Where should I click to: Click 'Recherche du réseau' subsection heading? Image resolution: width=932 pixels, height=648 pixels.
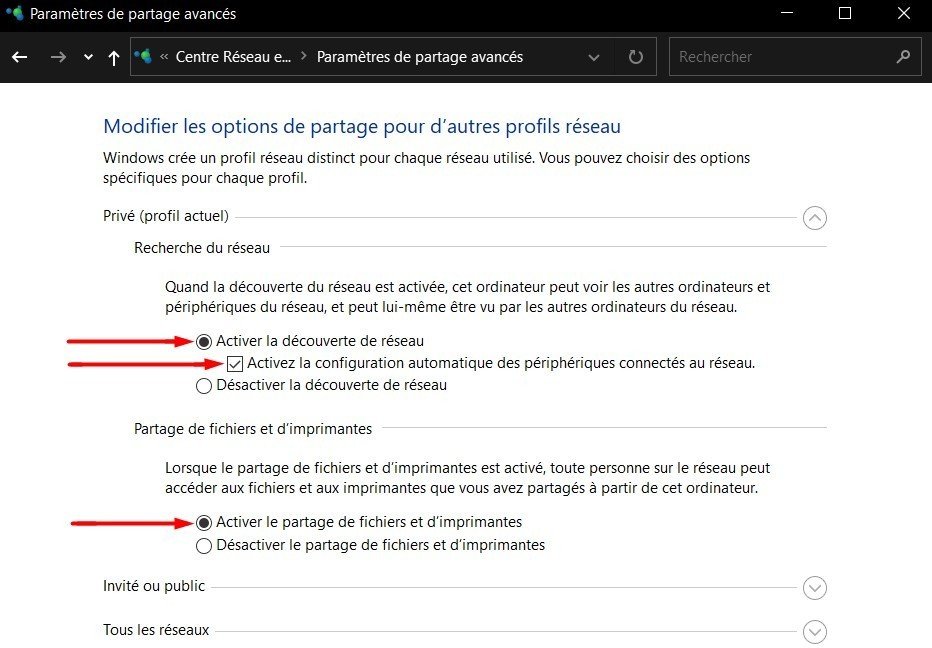(x=202, y=247)
